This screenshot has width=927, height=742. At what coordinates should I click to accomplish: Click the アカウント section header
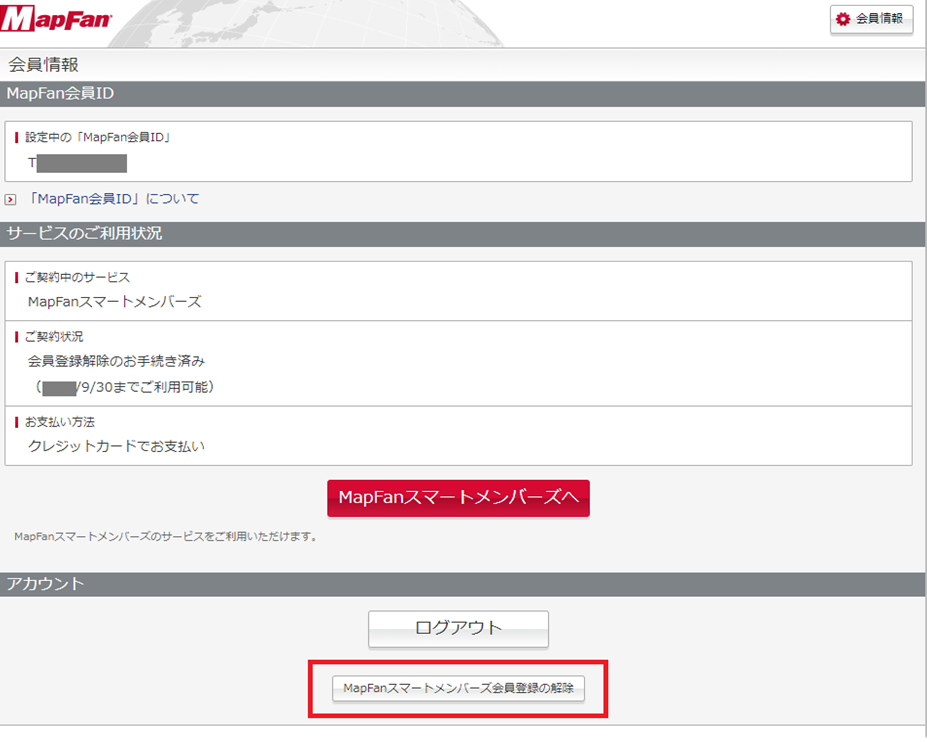[462, 584]
